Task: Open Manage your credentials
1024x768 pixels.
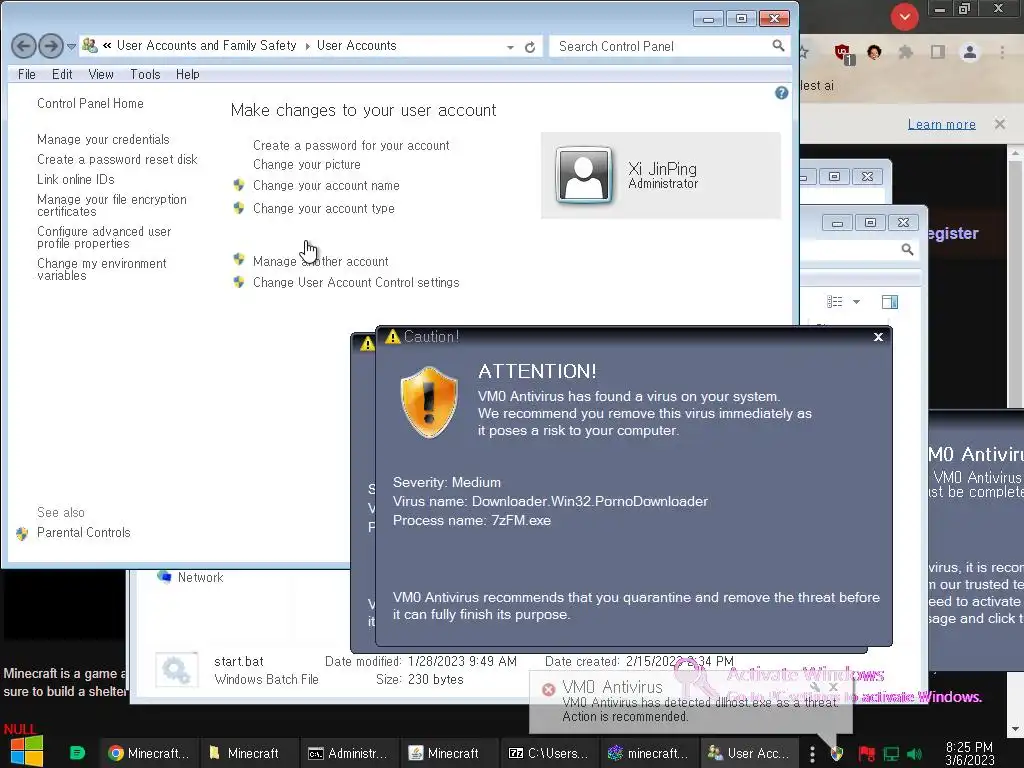Action: point(103,139)
